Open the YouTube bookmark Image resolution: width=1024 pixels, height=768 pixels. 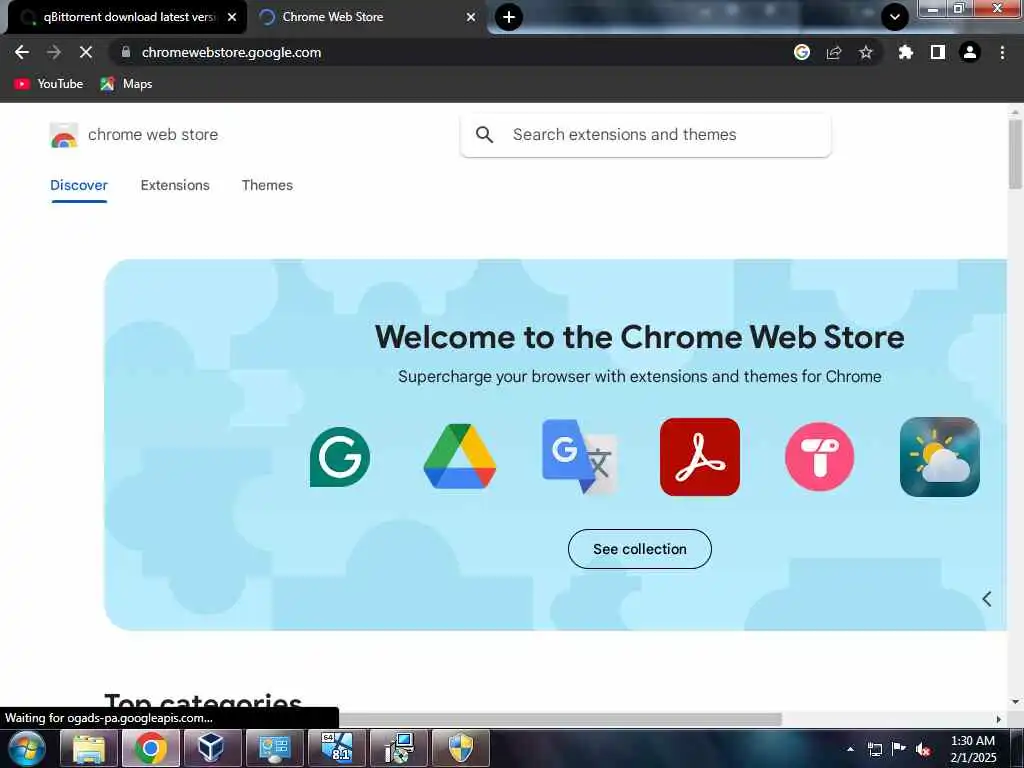coord(49,84)
